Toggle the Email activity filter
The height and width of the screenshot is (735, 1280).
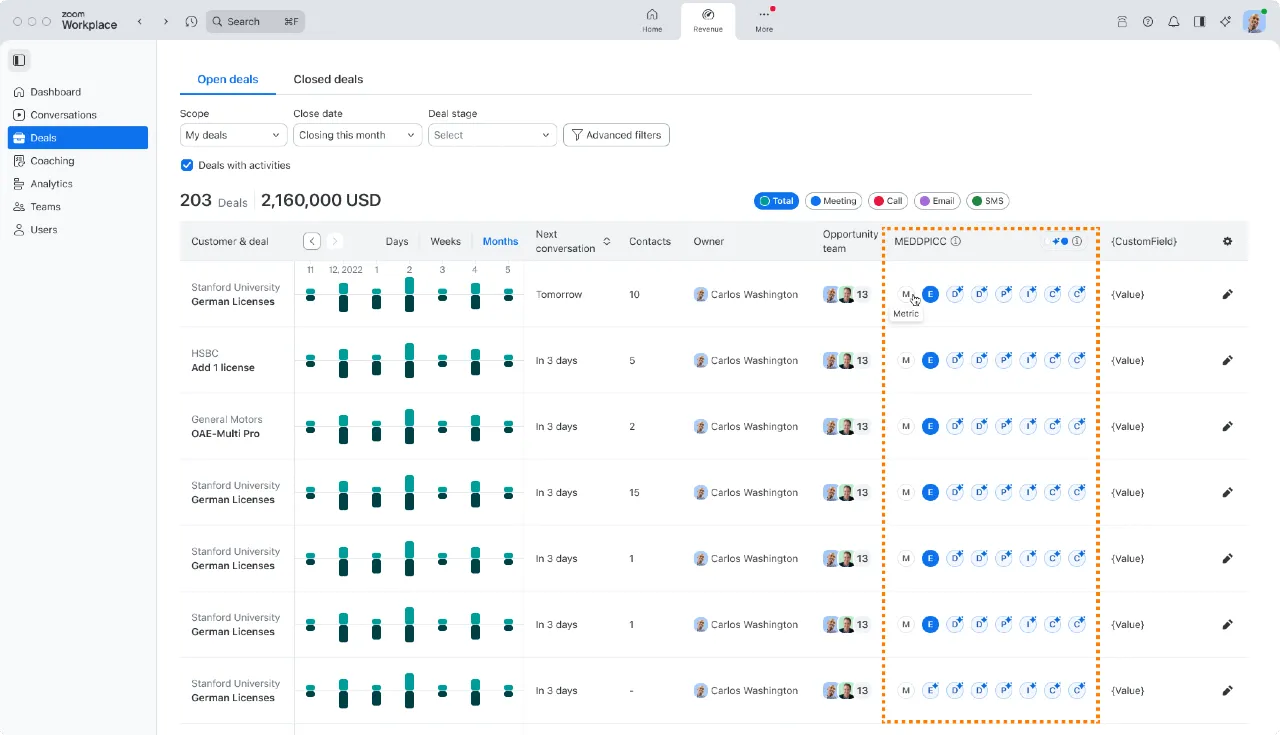click(937, 201)
